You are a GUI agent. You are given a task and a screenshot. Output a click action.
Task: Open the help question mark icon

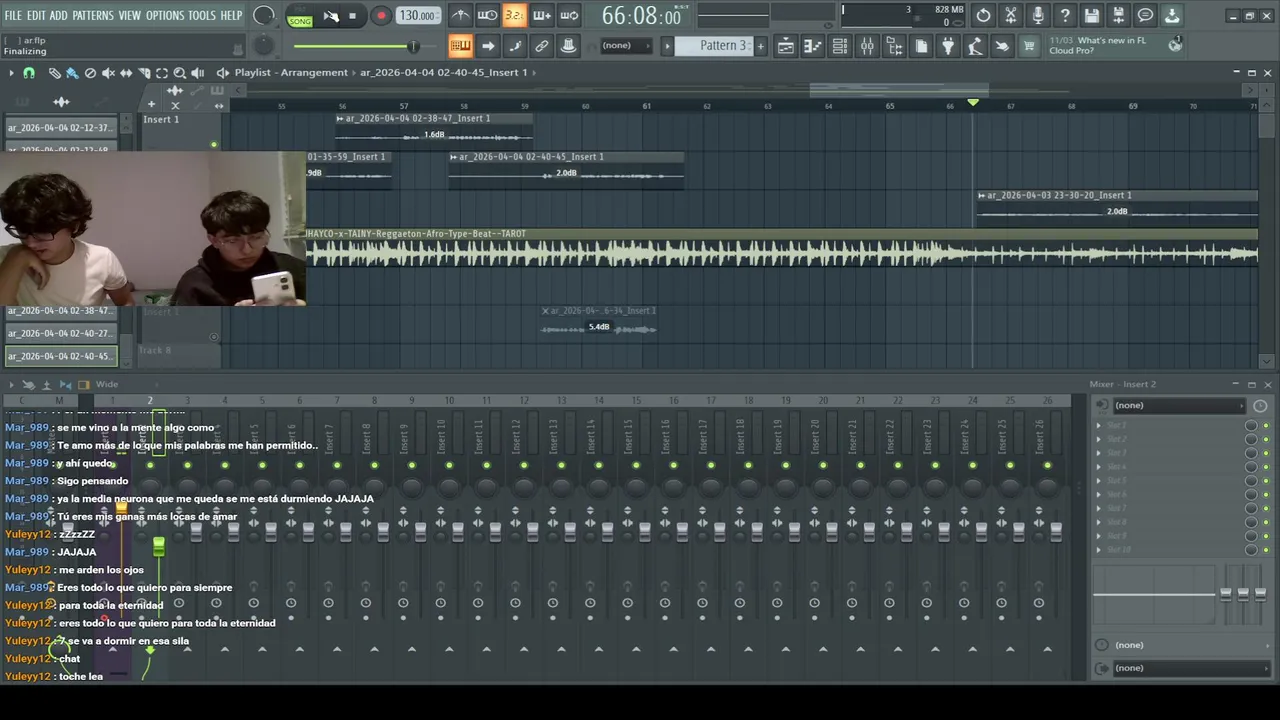1065,15
